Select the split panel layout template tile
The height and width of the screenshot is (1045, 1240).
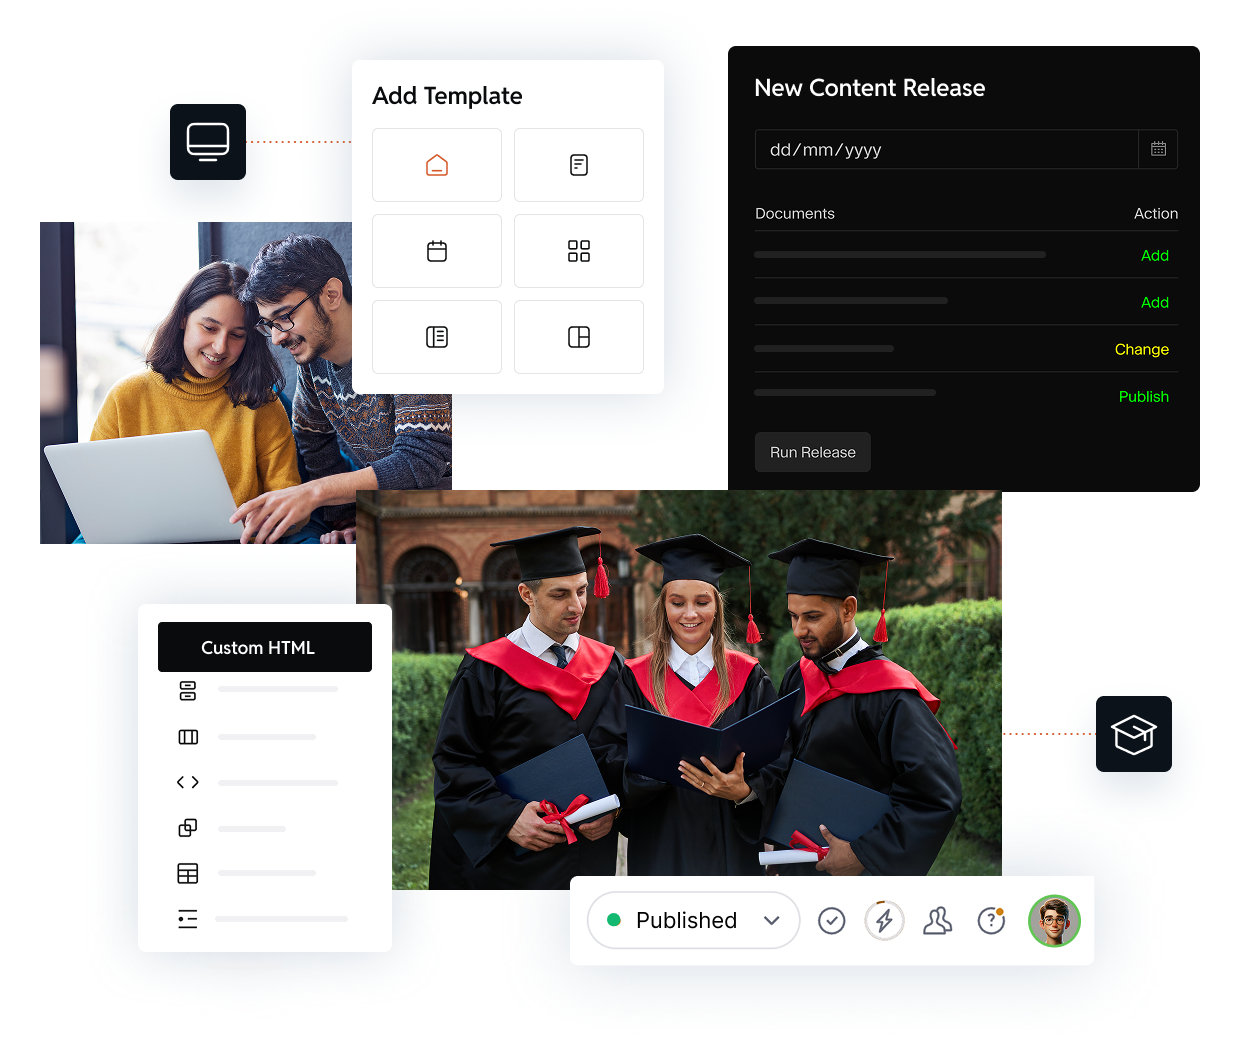579,337
